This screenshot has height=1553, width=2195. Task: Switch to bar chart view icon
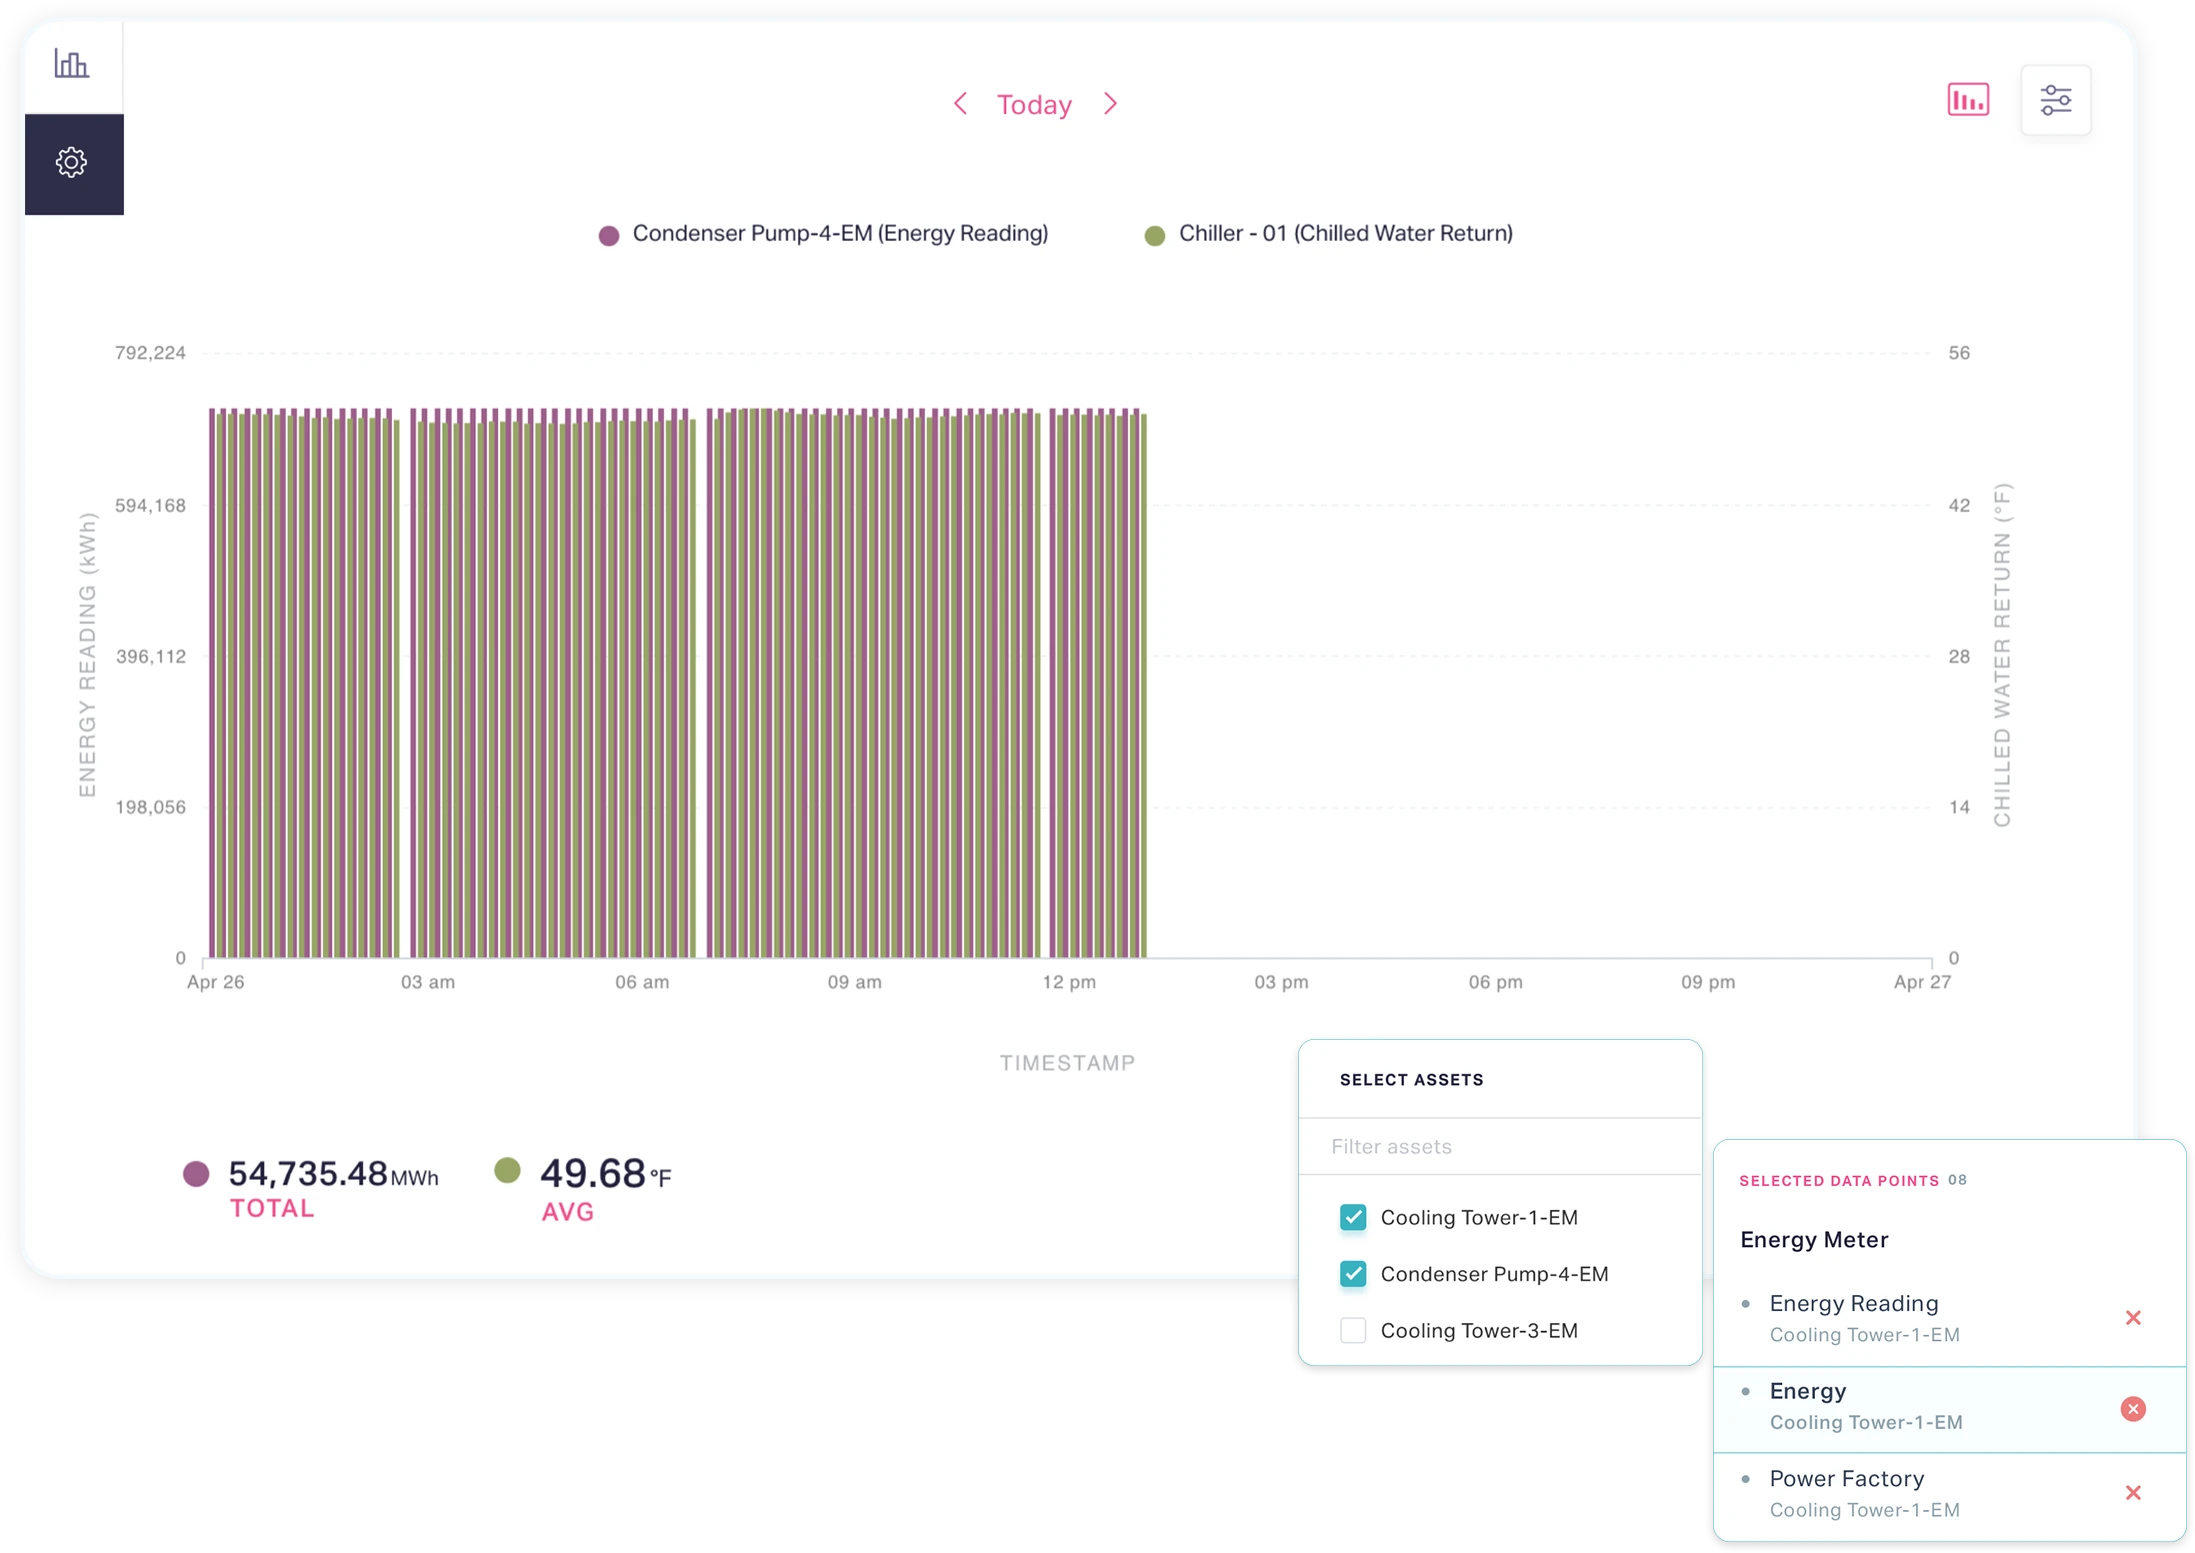click(x=1967, y=100)
